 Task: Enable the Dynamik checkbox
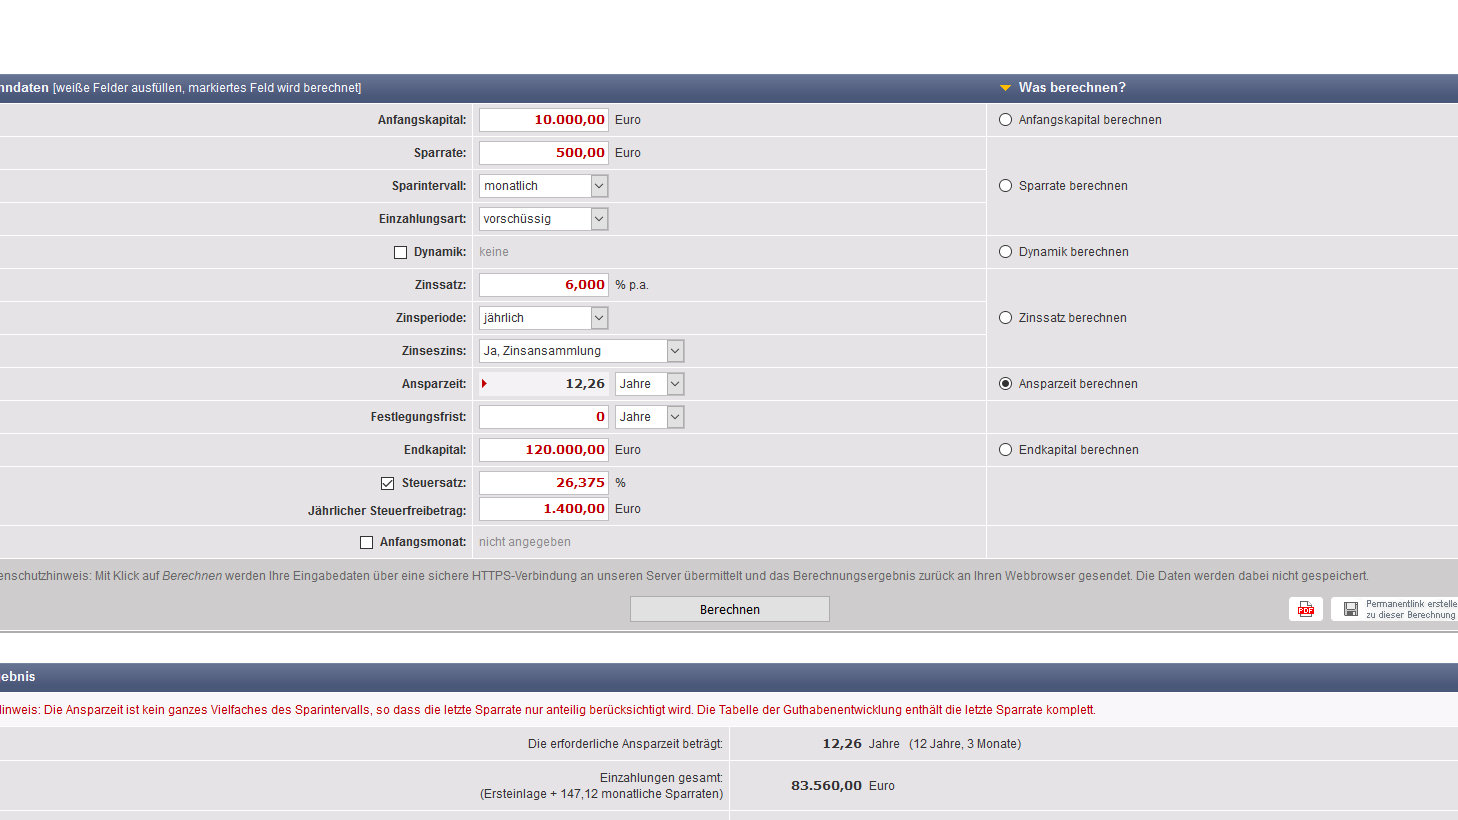point(401,253)
